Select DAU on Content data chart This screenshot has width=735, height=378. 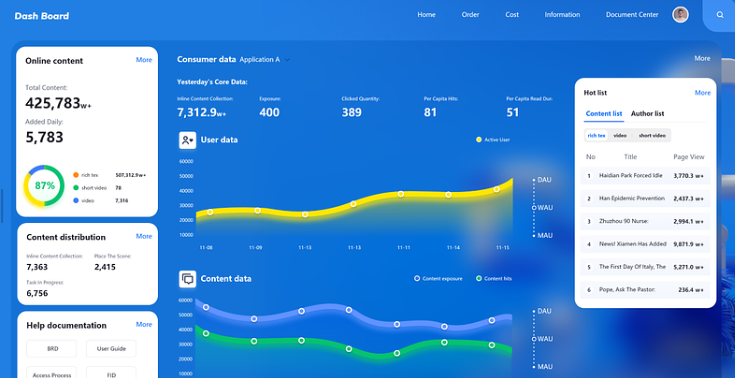pyautogui.click(x=544, y=311)
